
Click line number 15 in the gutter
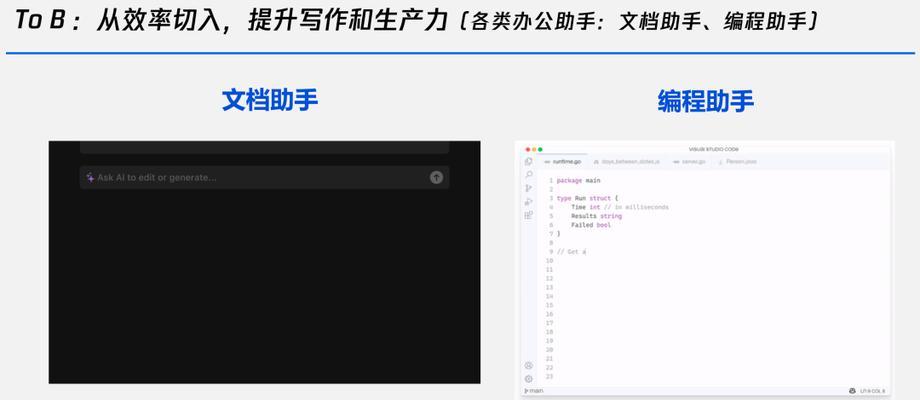[549, 305]
